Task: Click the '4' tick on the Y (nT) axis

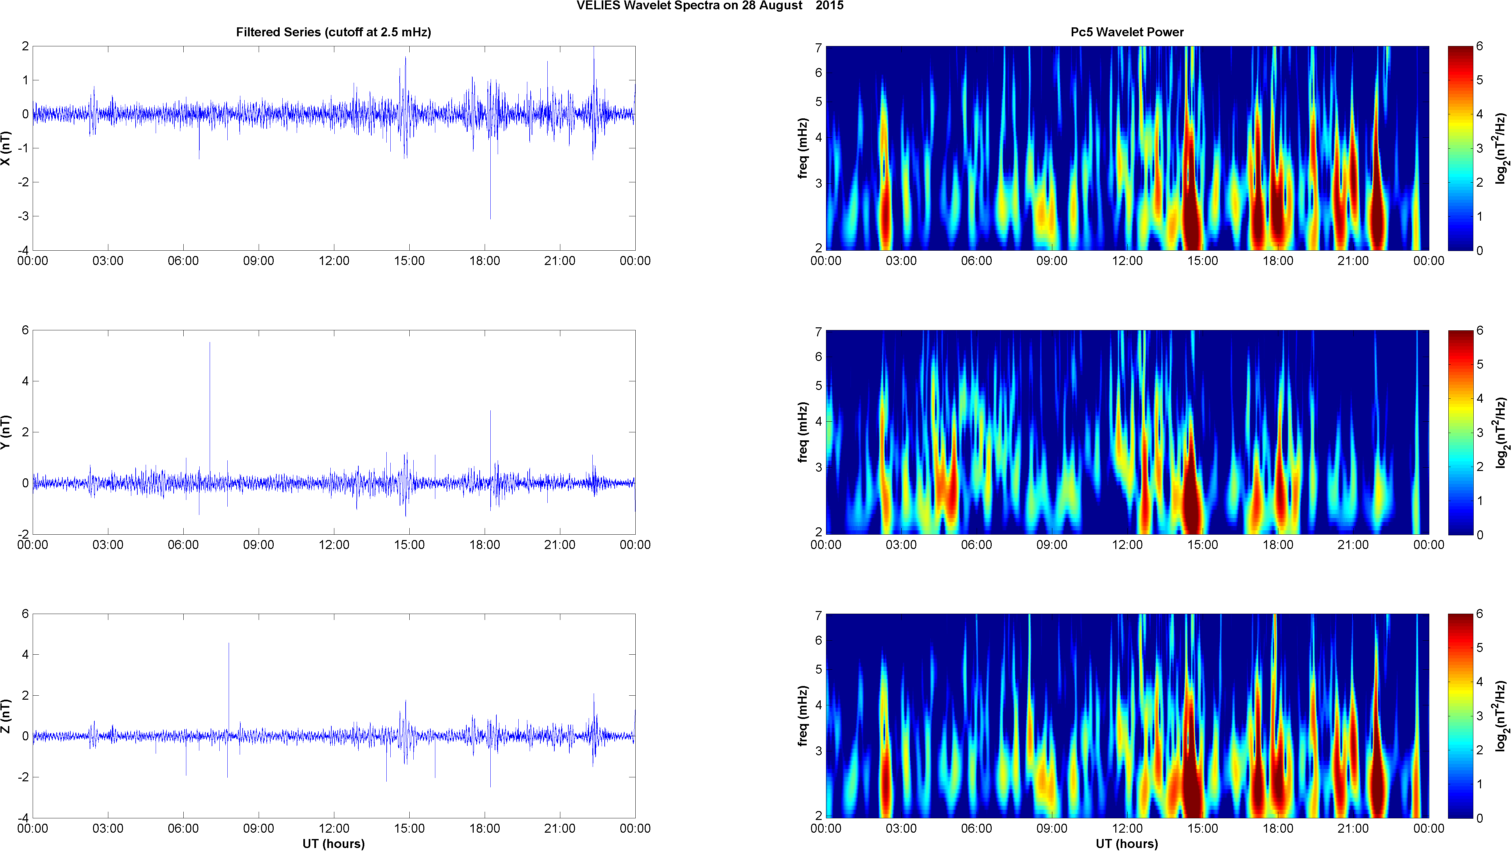Action: point(24,381)
